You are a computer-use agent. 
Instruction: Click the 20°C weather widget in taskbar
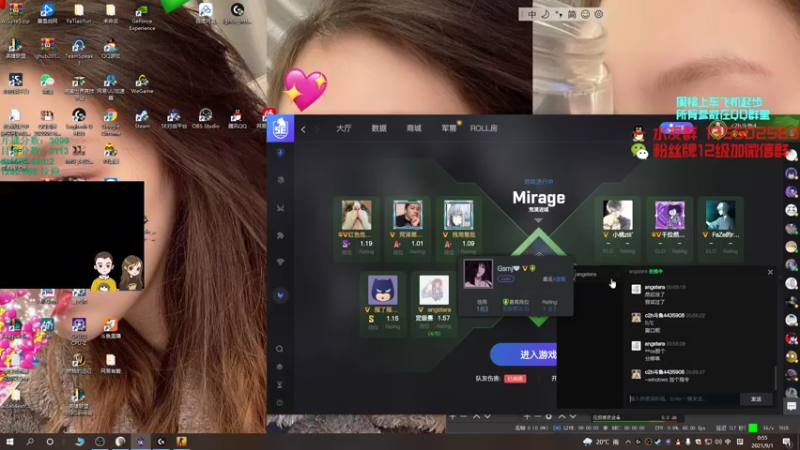(x=602, y=442)
